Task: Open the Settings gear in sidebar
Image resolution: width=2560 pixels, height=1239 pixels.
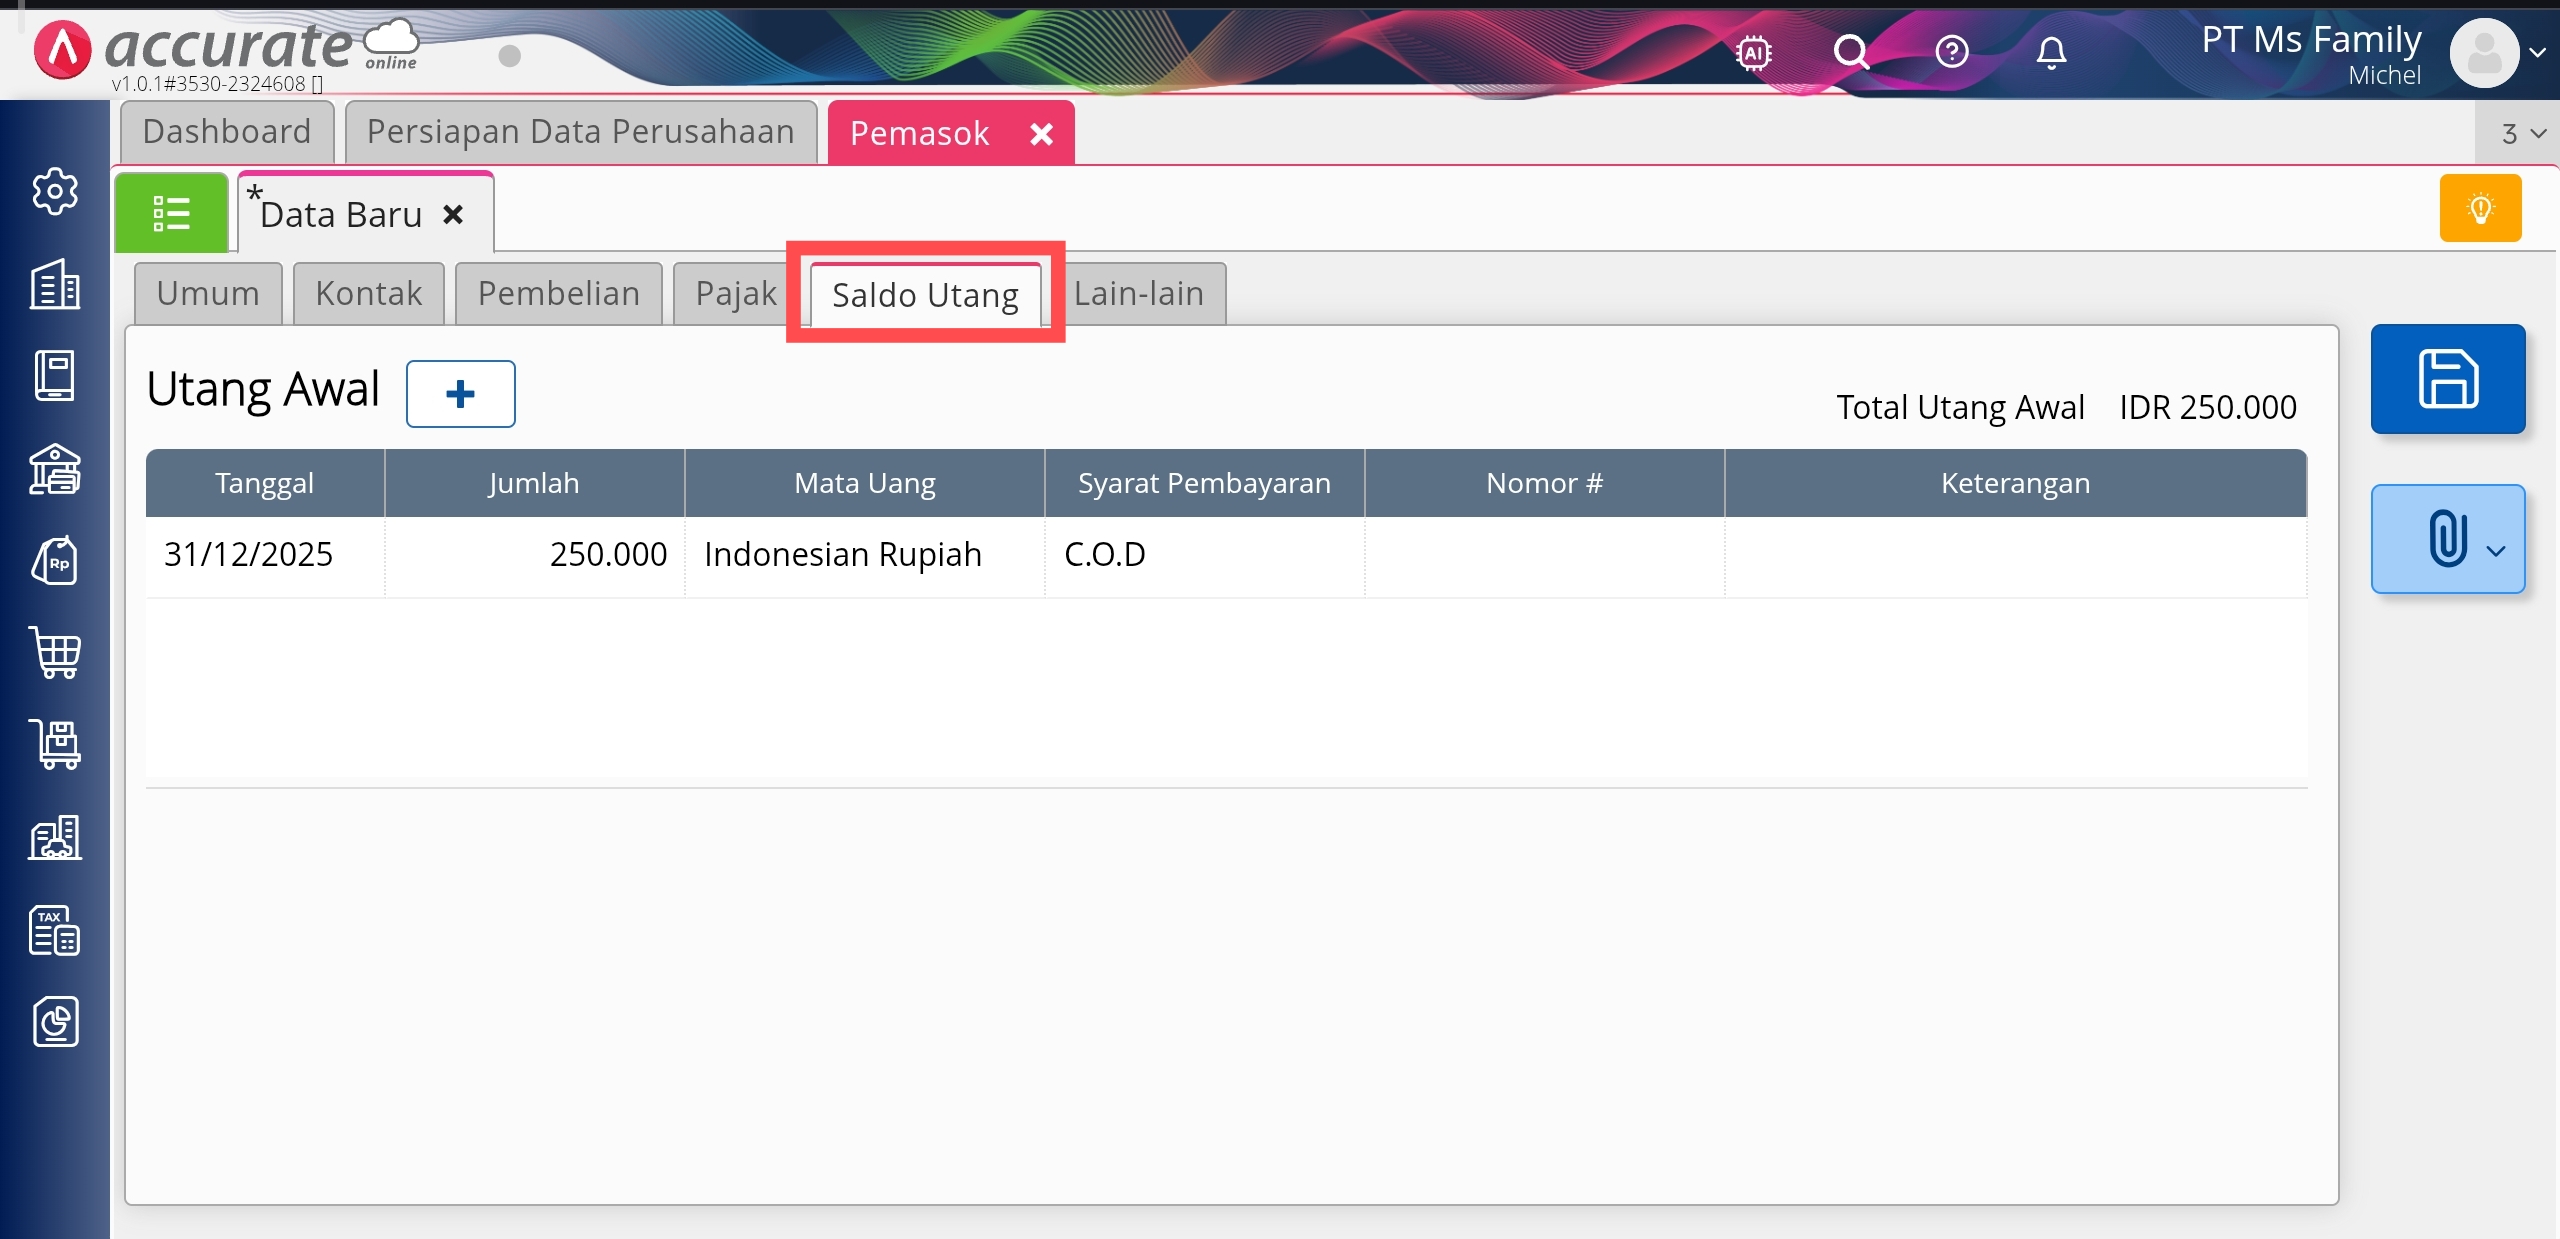Action: (x=55, y=191)
